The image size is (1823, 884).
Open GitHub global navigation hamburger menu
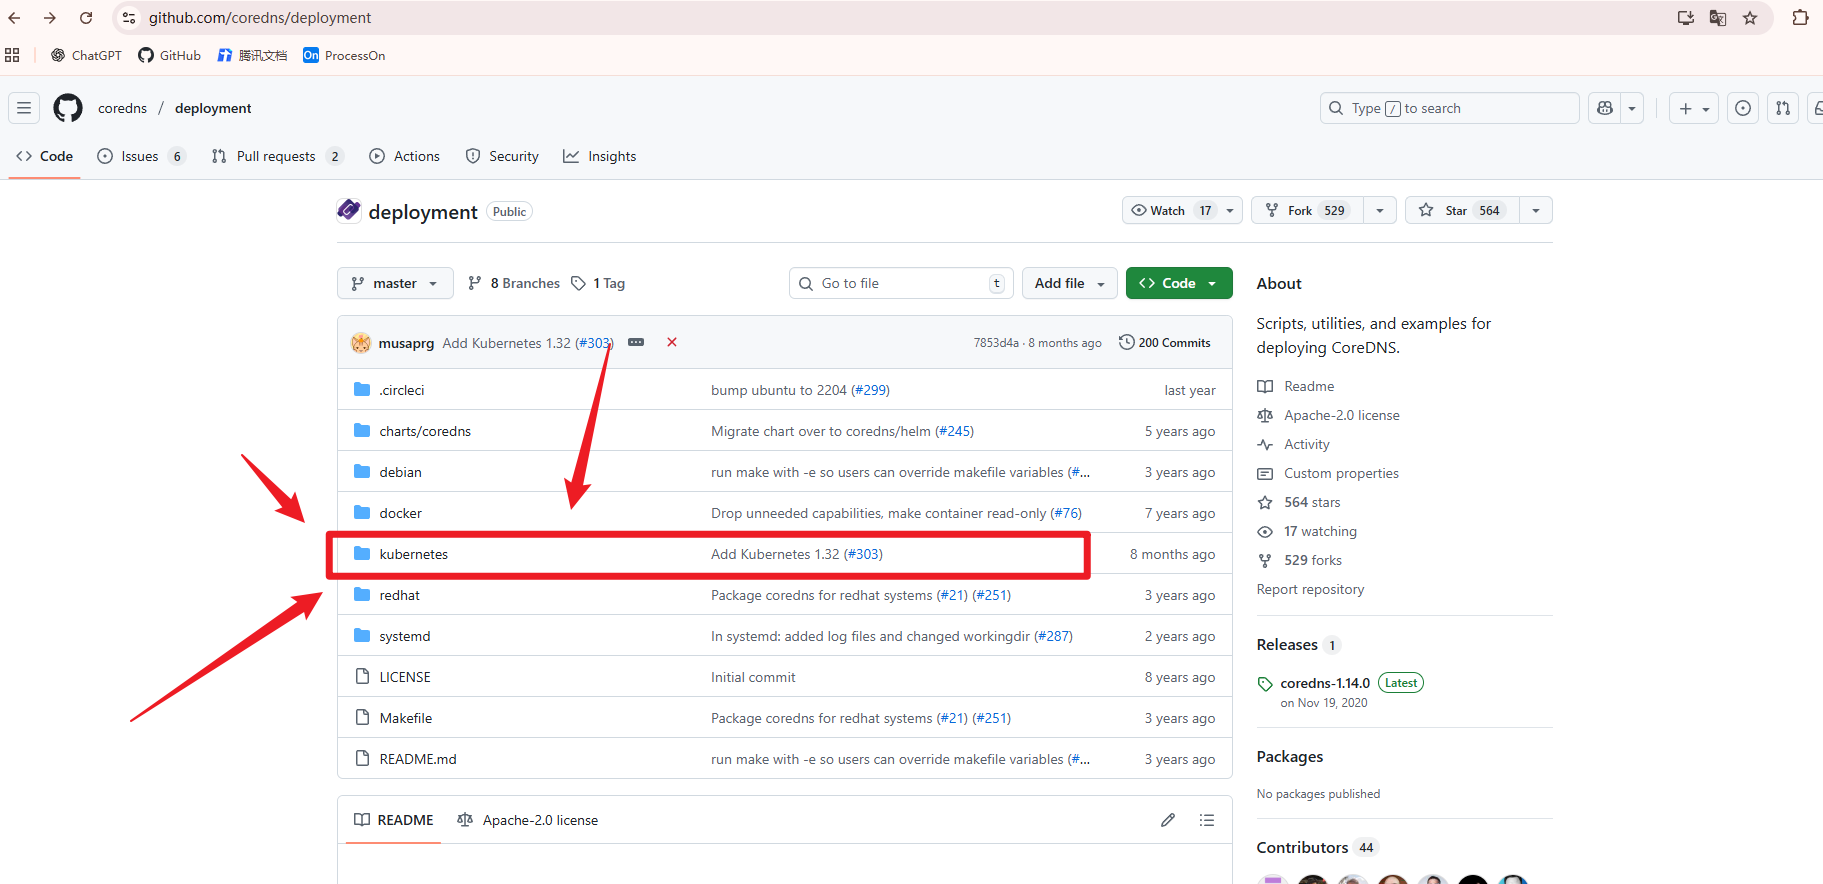click(x=24, y=108)
